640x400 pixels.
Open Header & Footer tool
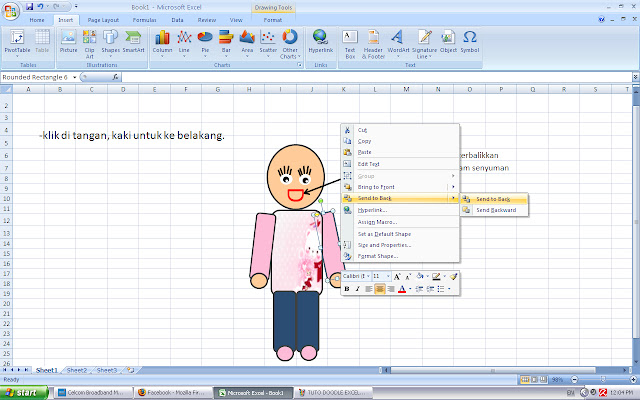(373, 44)
